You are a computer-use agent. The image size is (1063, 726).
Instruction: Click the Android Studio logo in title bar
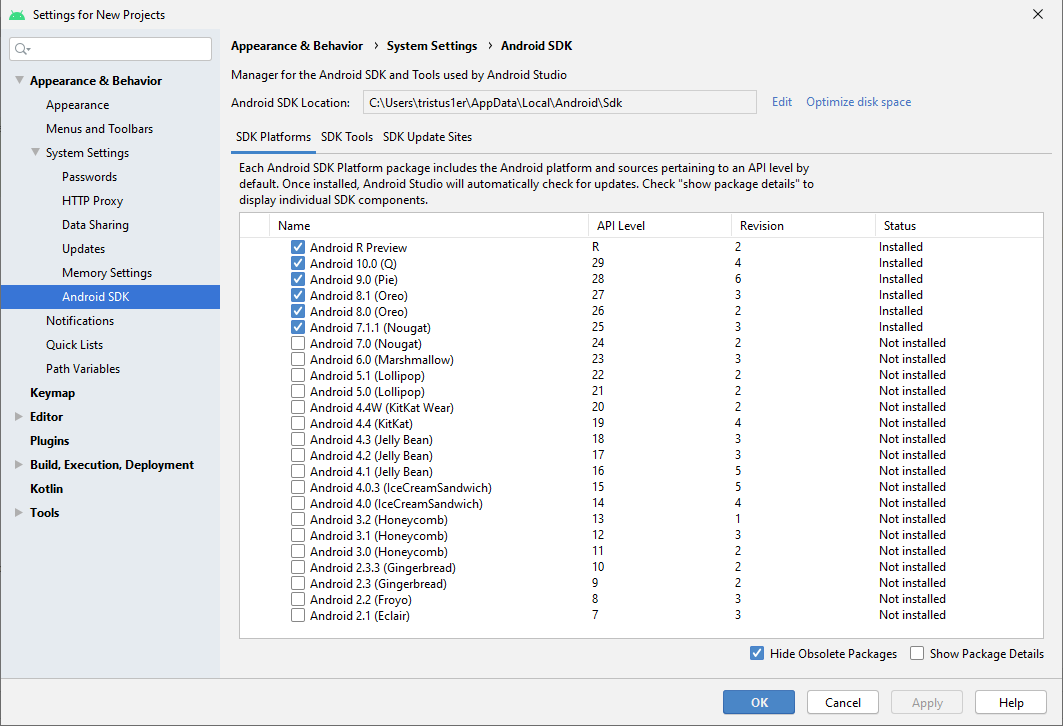coord(17,15)
